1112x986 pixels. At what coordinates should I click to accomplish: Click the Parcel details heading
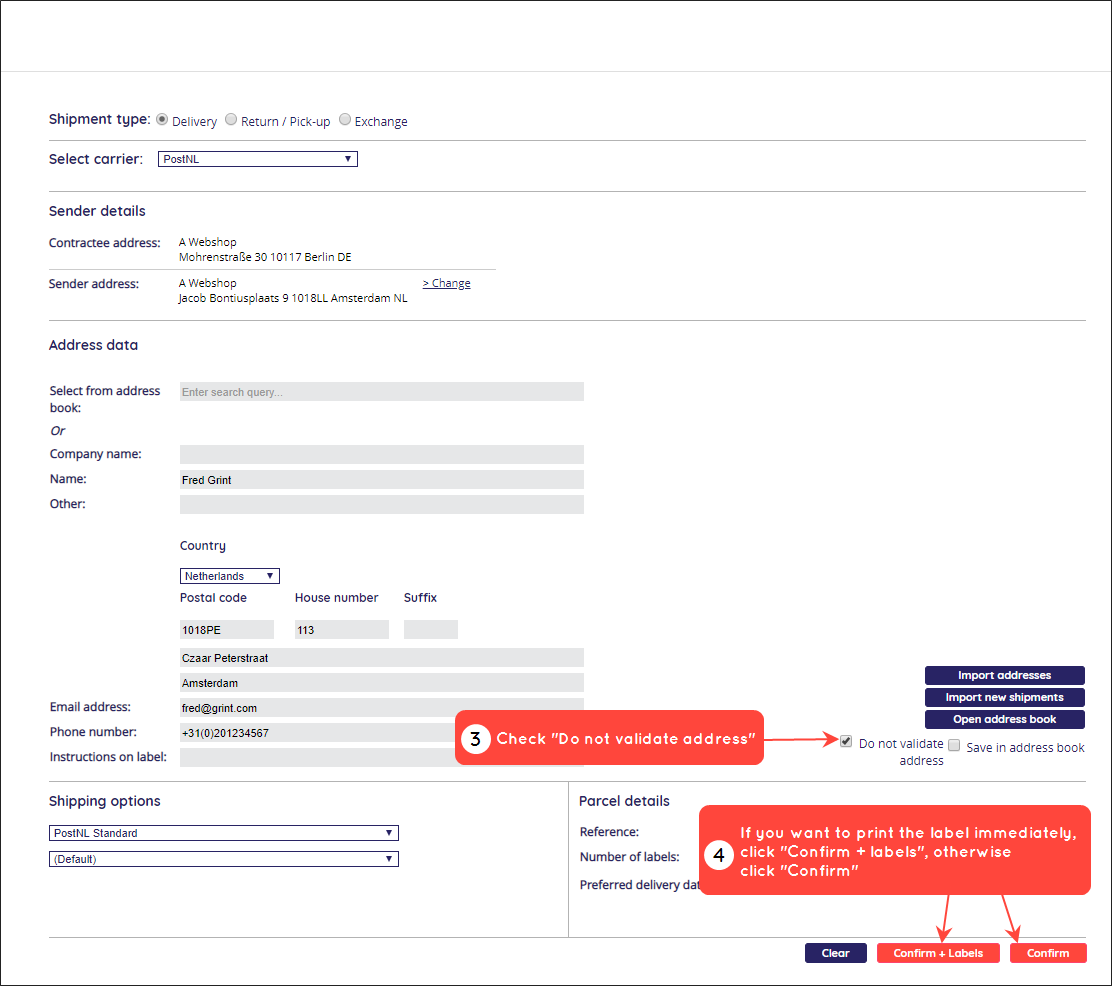[624, 801]
